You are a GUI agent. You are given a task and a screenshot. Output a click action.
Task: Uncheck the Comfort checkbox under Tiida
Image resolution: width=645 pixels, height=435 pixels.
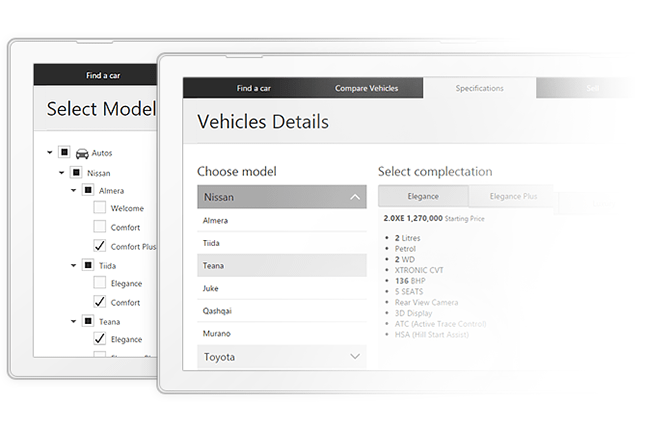point(100,302)
